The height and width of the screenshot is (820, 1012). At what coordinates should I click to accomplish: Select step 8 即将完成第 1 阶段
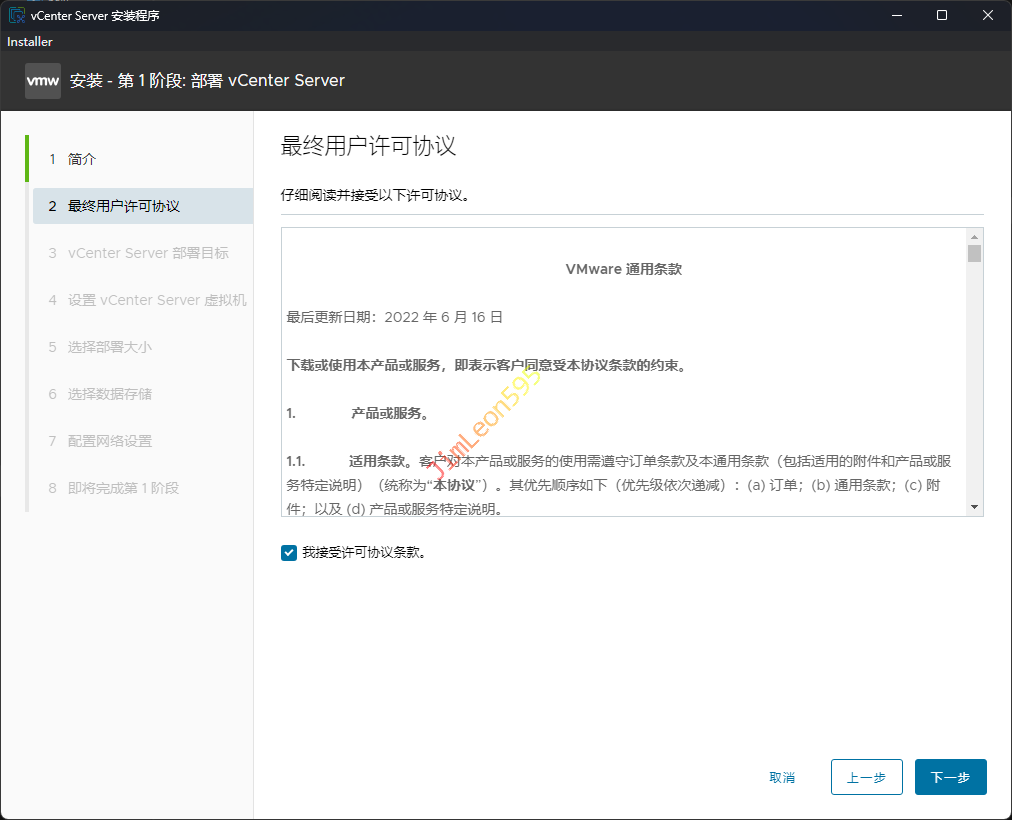click(123, 488)
